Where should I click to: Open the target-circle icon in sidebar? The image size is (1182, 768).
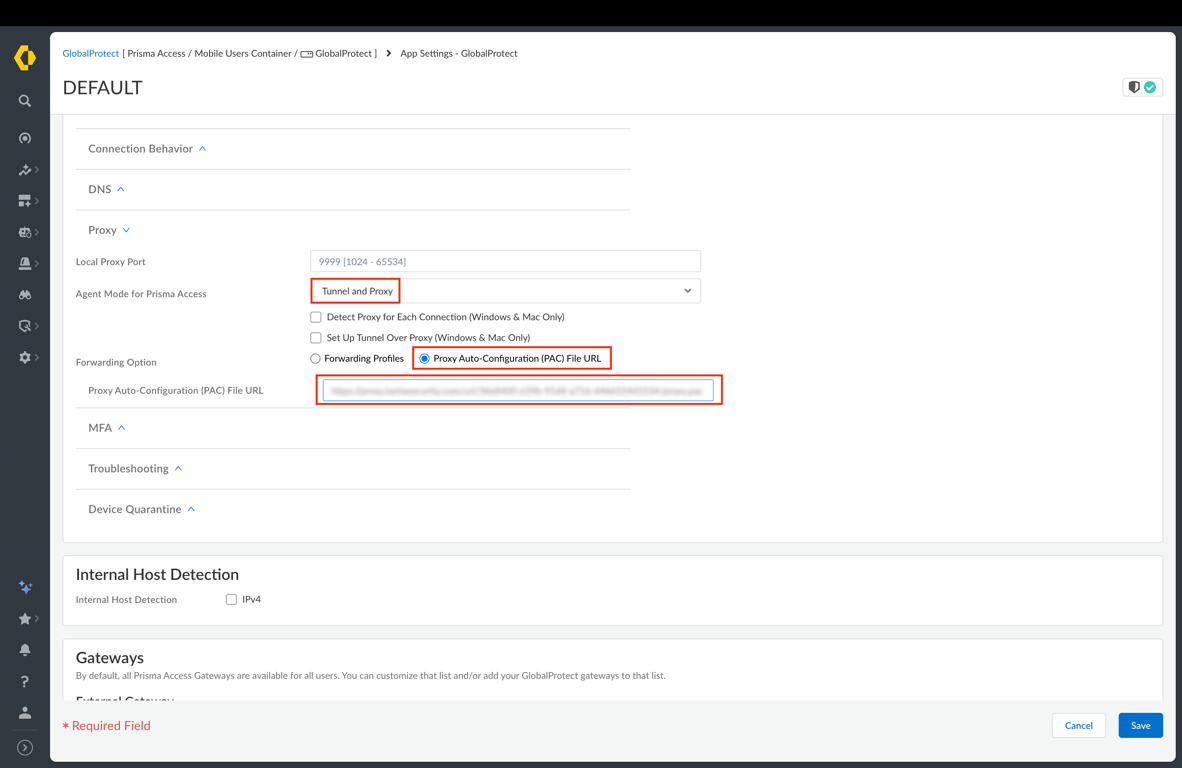pos(25,139)
